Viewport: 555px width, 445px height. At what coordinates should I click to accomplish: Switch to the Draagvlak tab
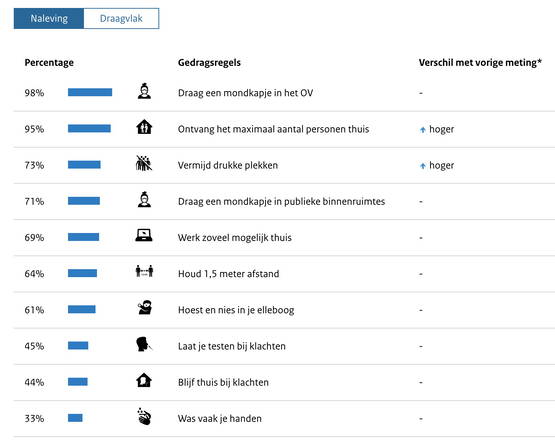coord(121,18)
